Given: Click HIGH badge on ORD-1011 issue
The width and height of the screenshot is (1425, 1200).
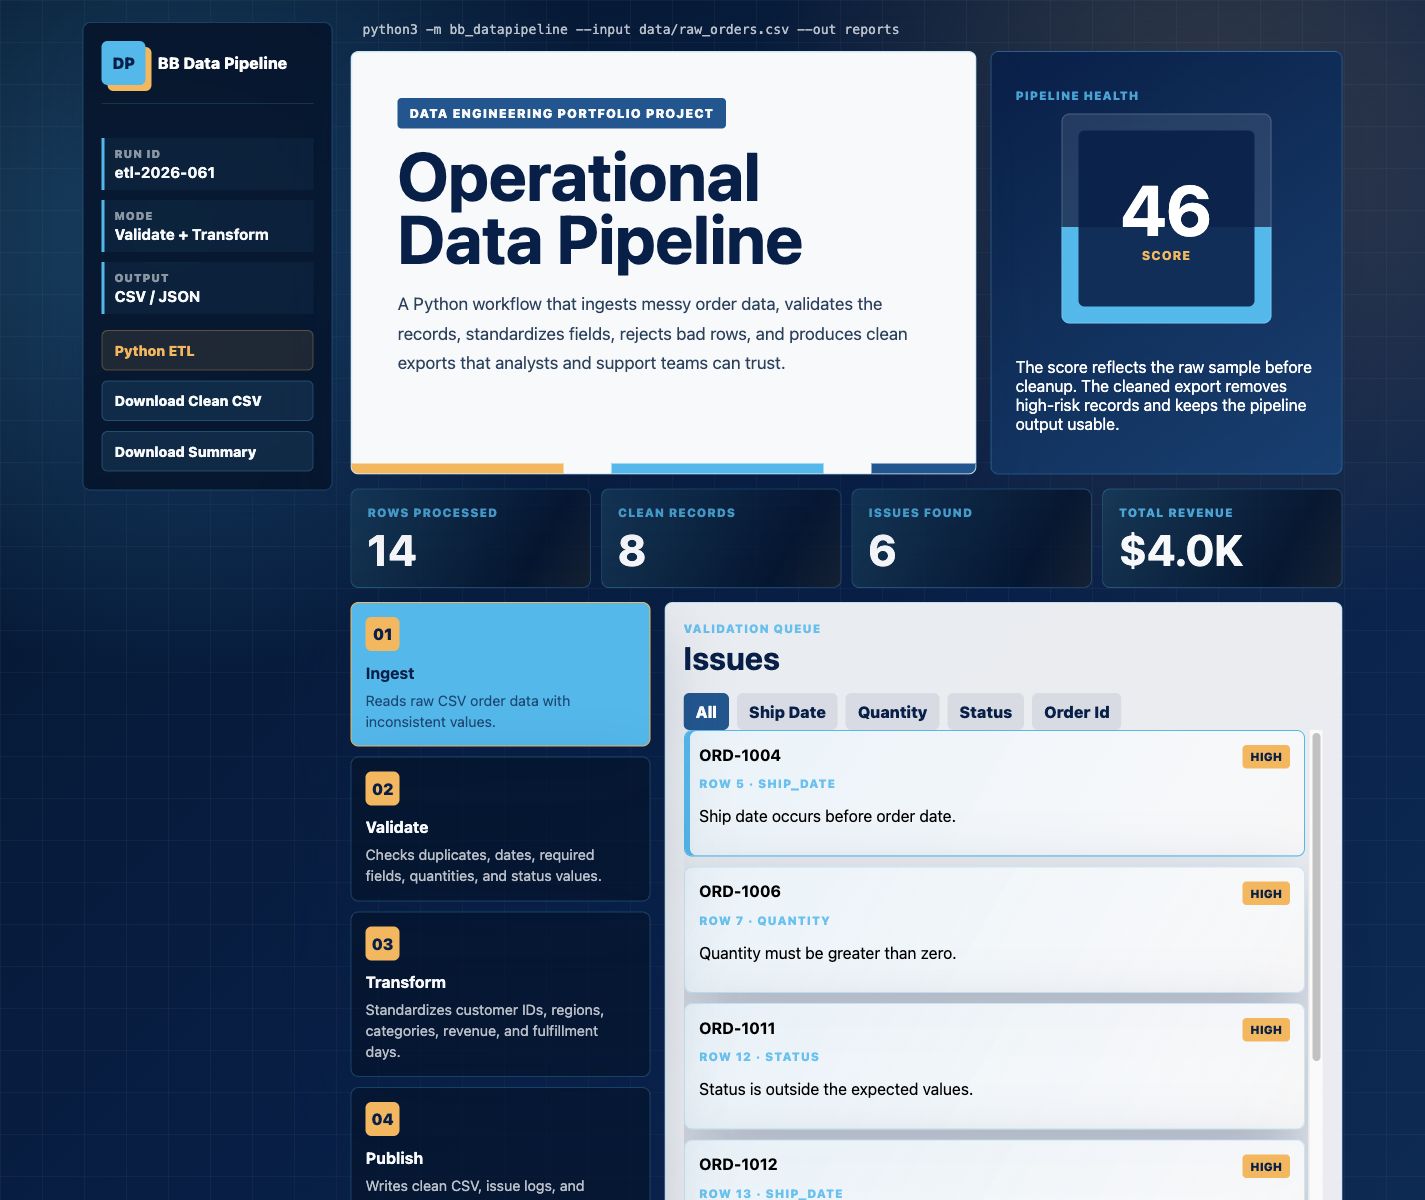Looking at the screenshot, I should (1266, 1030).
